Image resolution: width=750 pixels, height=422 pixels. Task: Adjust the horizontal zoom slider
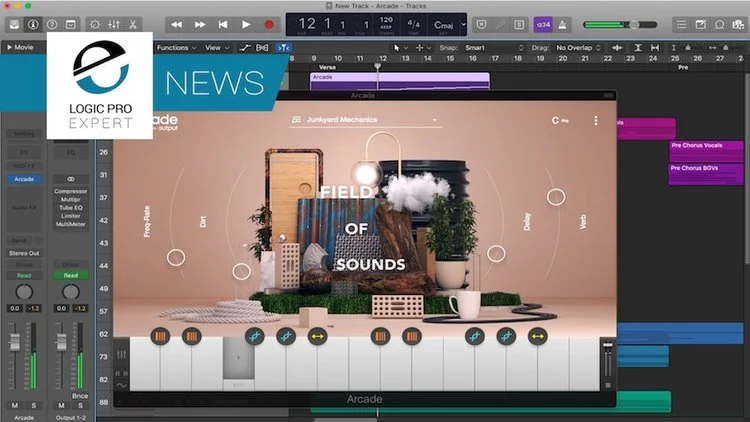pos(725,48)
